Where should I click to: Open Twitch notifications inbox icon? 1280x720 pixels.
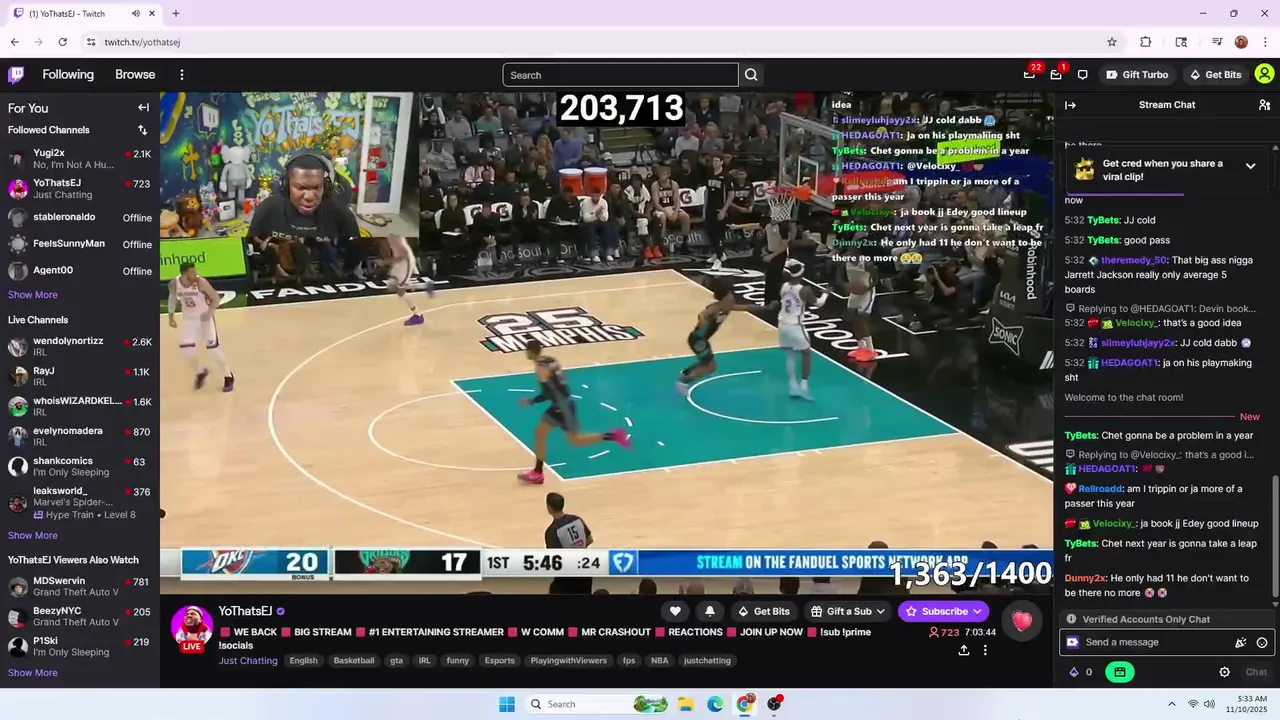[1056, 75]
